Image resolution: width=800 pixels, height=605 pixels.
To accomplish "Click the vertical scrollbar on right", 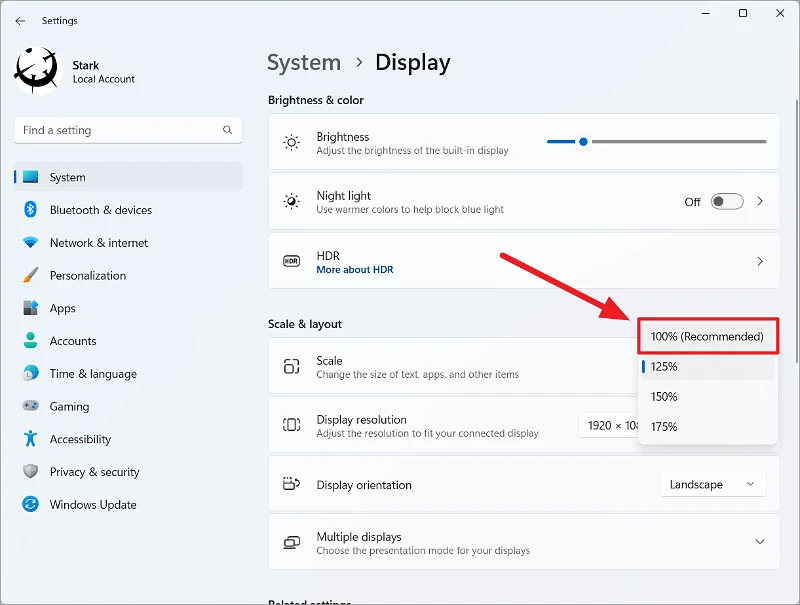I will pyautogui.click(x=797, y=230).
